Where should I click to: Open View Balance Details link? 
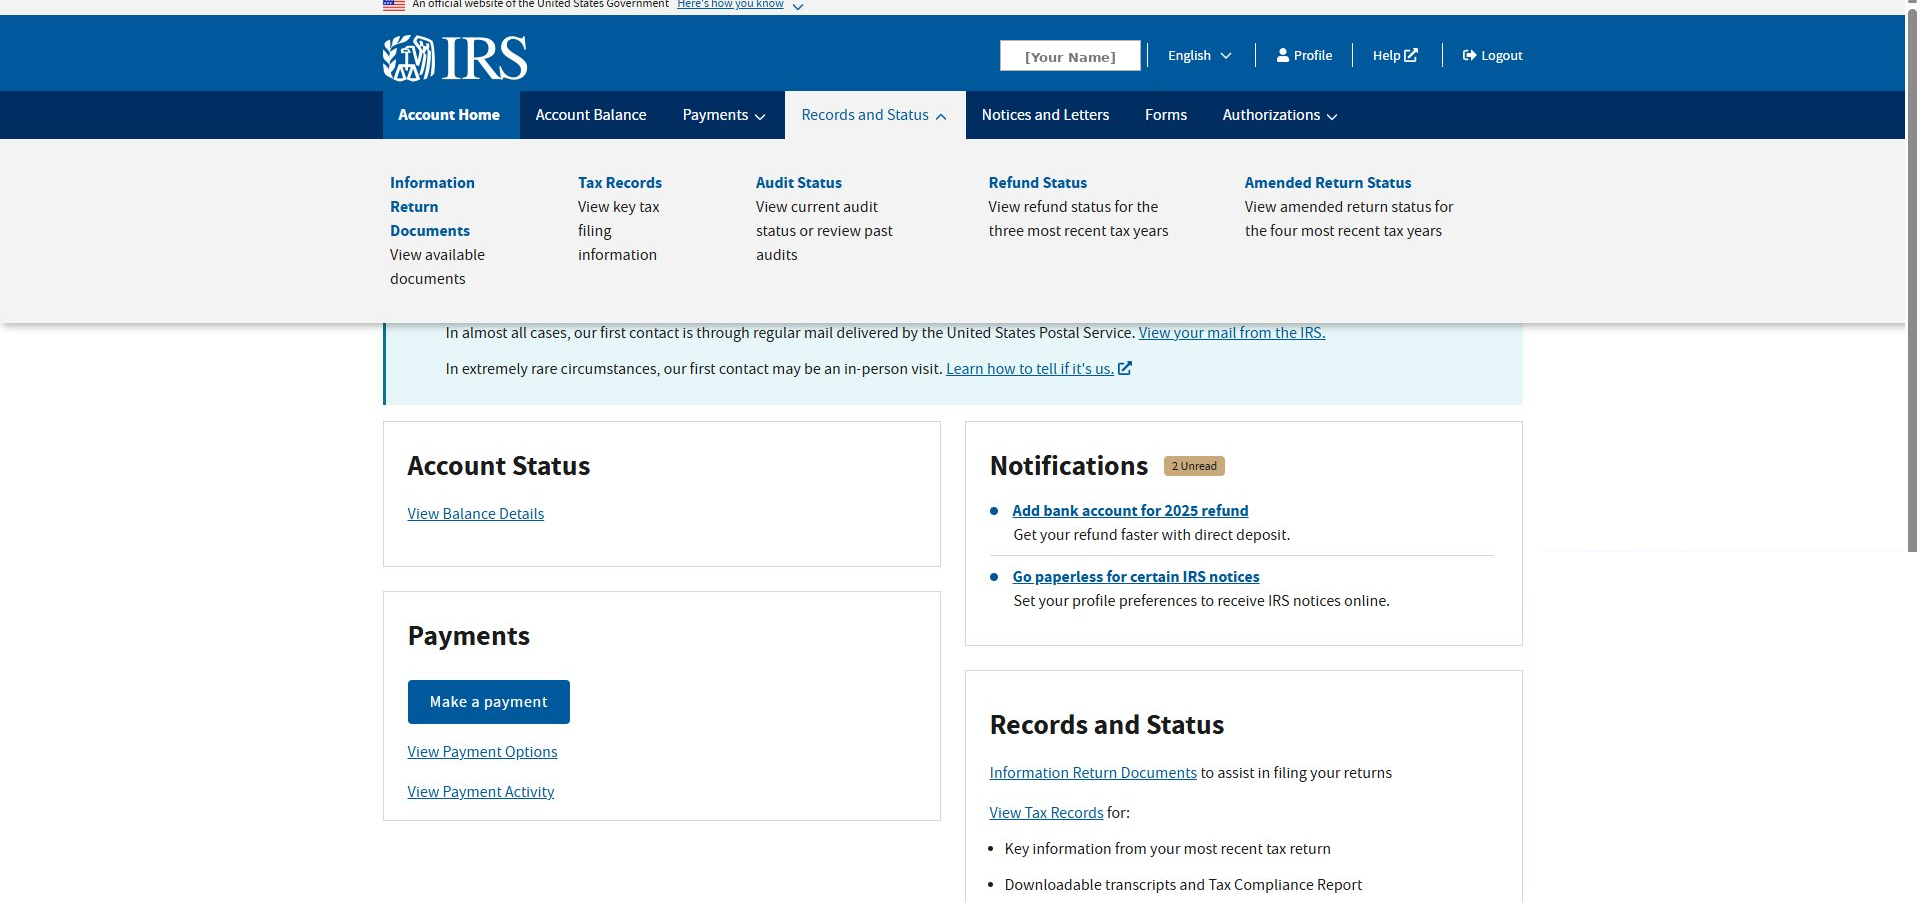pos(476,514)
